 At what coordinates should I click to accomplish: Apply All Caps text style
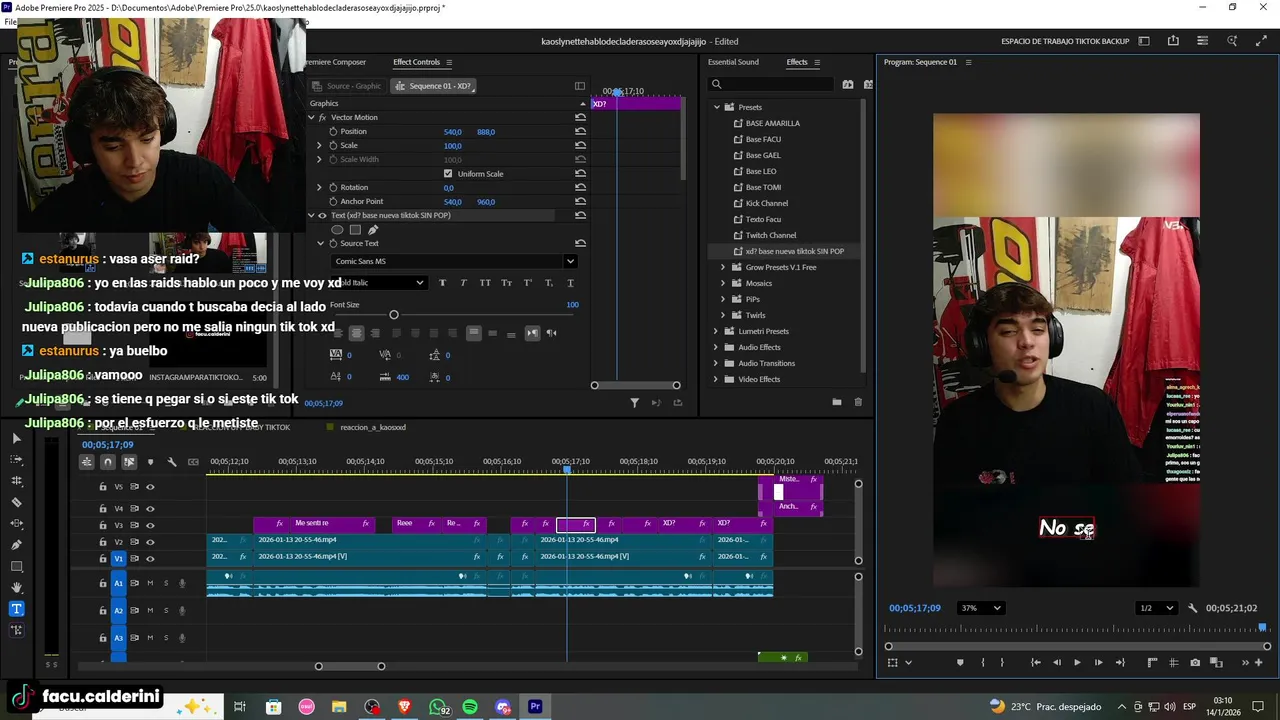tap(485, 283)
